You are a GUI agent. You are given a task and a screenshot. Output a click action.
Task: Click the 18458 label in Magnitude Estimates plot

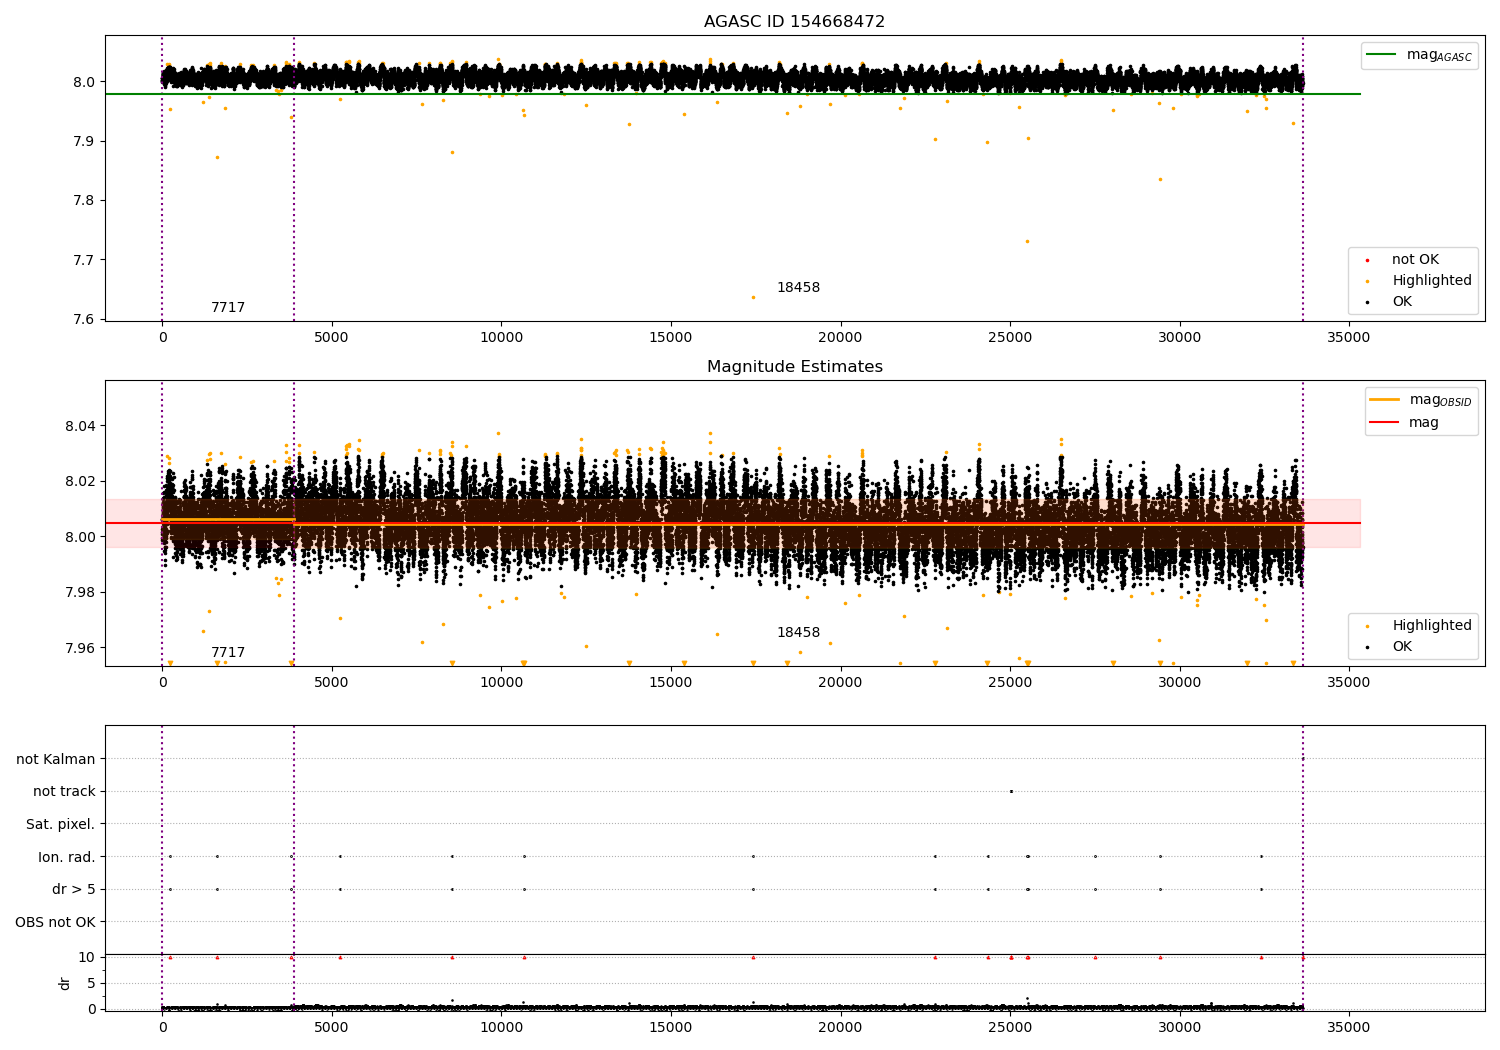(798, 633)
